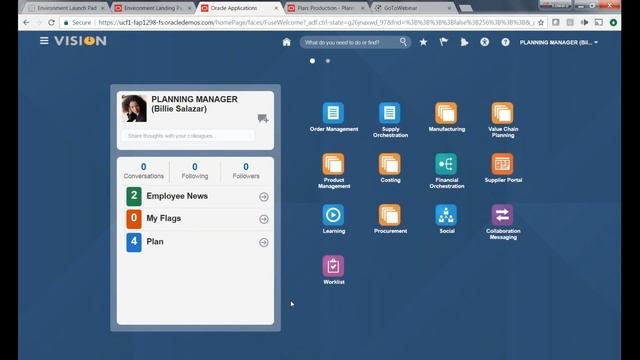Screen dimensions: 640x360
Task: Switch to Oracle Applications browser tab
Action: (239, 8)
